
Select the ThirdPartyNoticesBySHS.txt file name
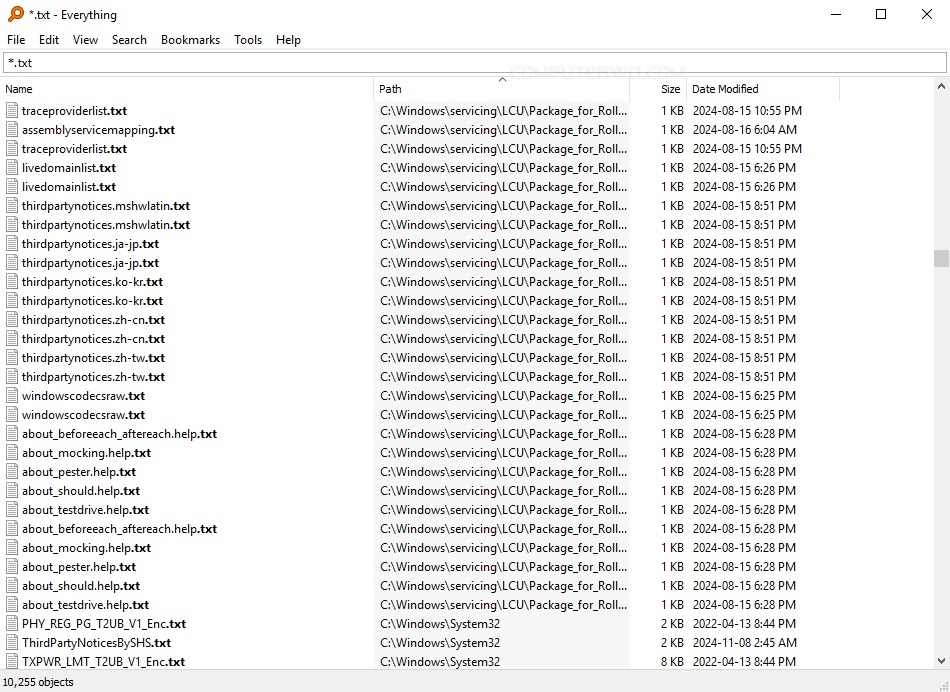(96, 642)
